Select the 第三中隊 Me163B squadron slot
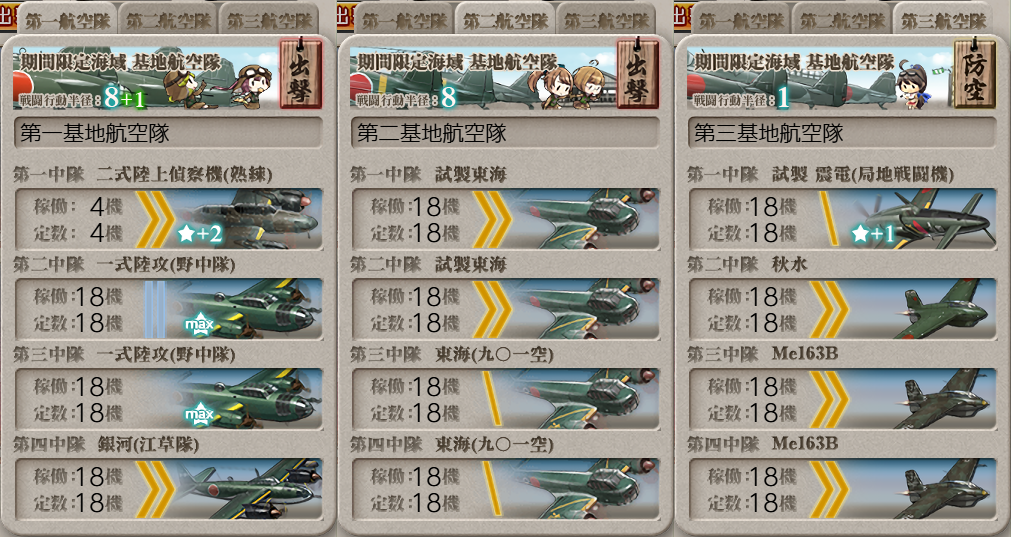 click(x=842, y=399)
